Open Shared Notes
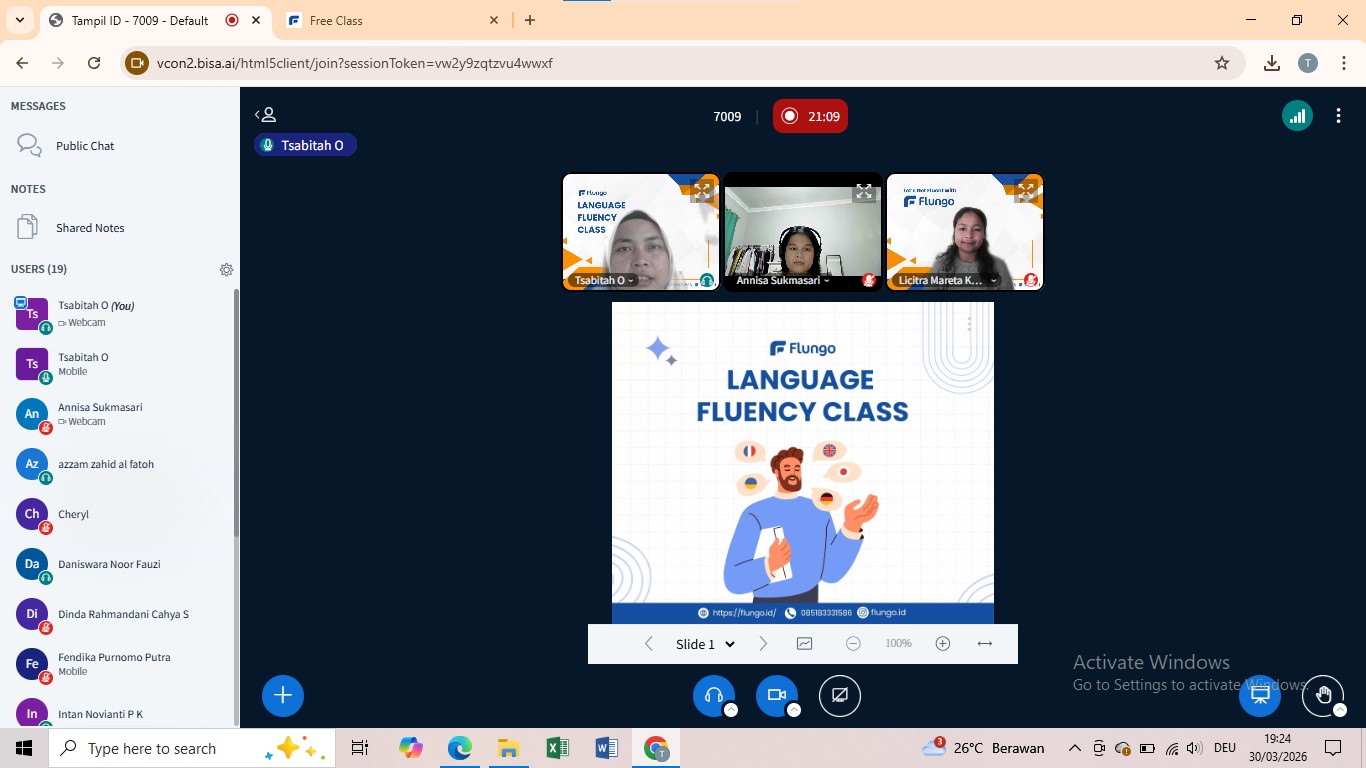Screen dimensions: 1366x768 118,228
